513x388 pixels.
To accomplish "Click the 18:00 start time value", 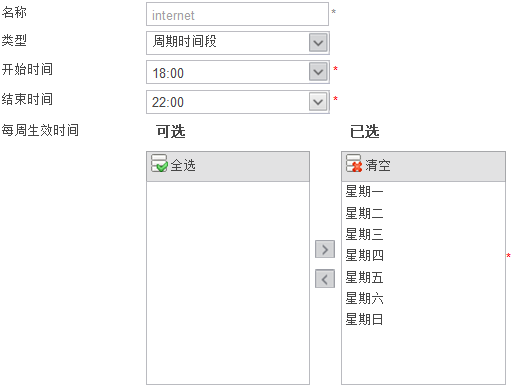I will 168,73.
